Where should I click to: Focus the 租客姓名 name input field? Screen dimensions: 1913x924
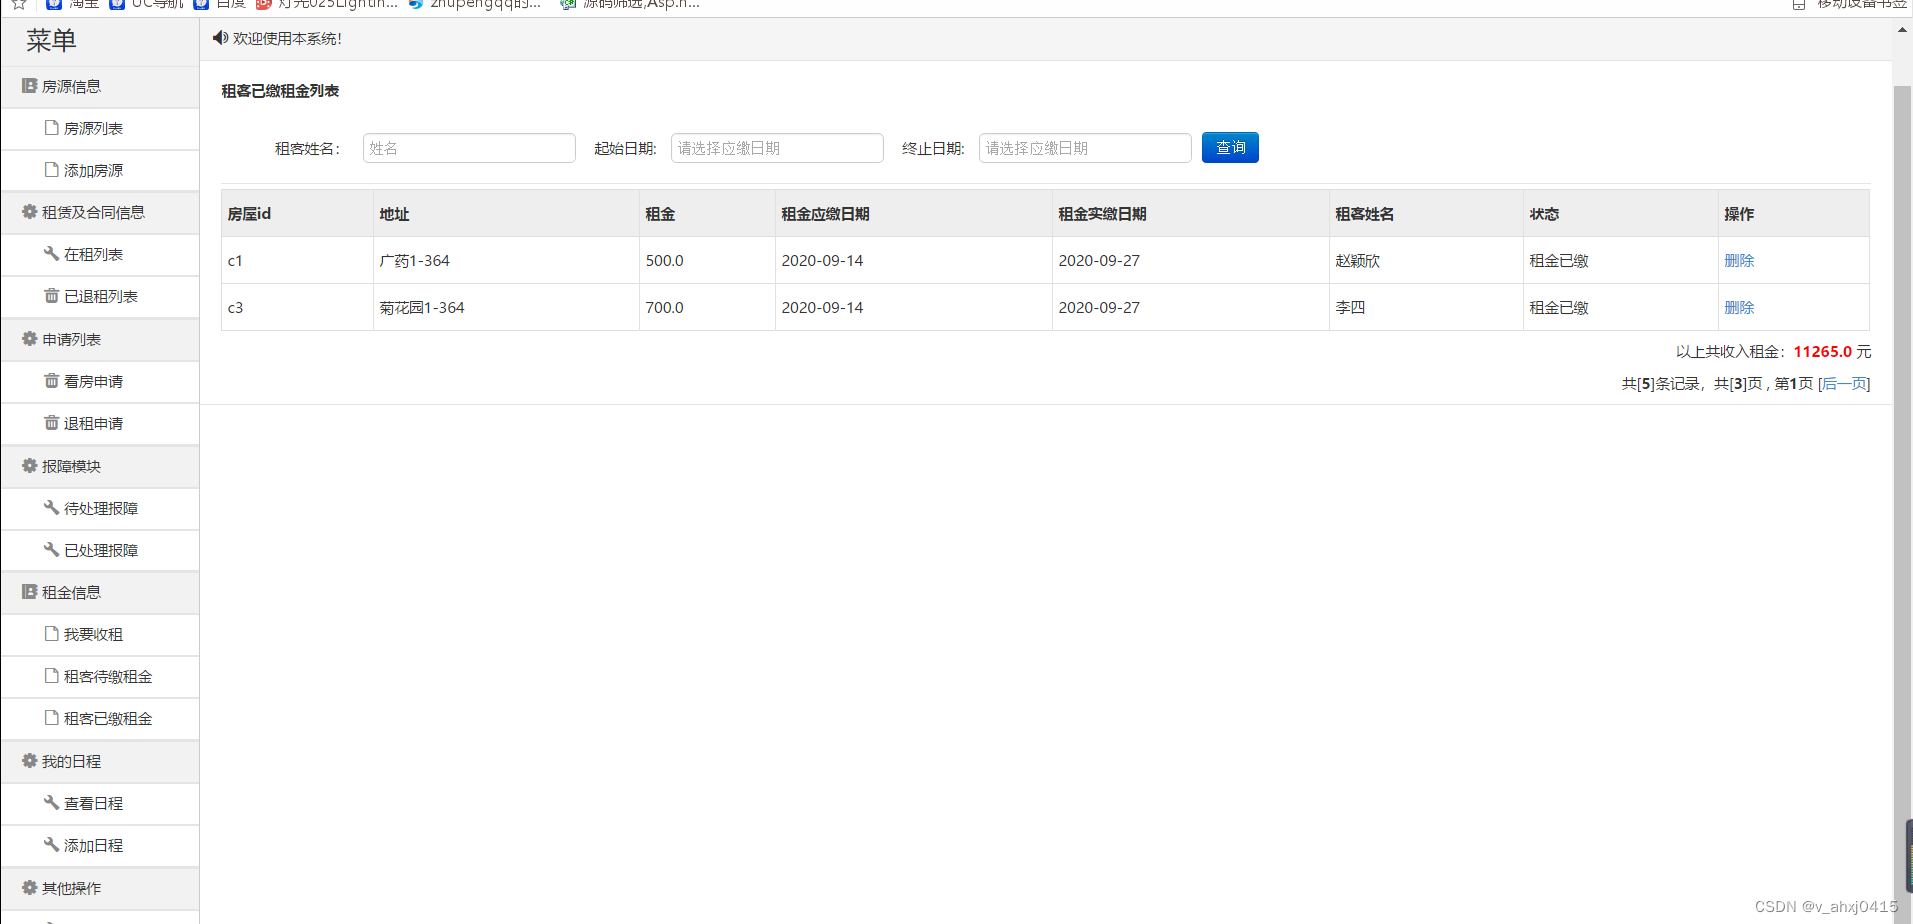[469, 148]
